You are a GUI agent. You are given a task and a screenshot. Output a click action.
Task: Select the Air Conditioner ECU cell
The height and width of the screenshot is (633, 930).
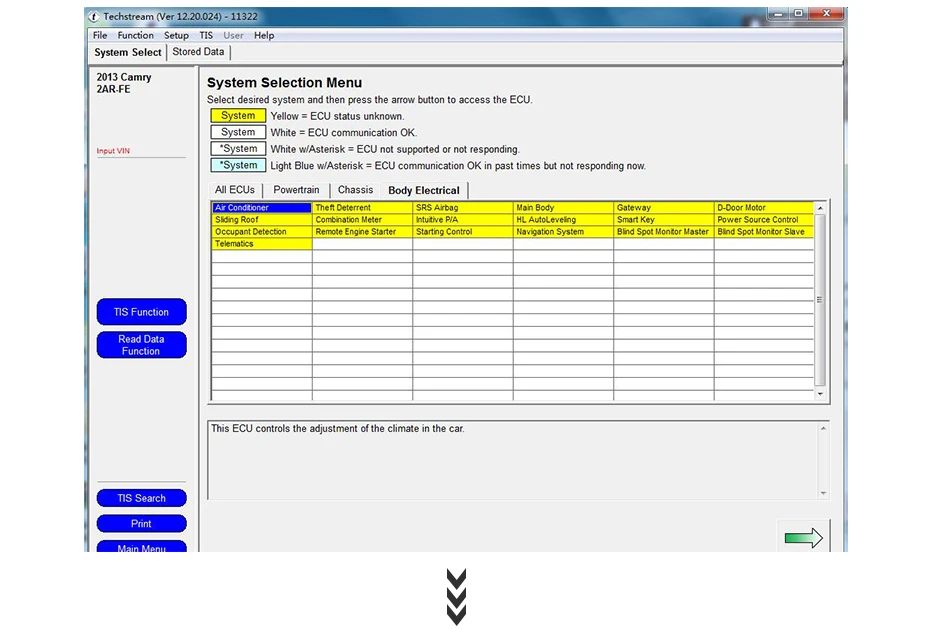(262, 208)
